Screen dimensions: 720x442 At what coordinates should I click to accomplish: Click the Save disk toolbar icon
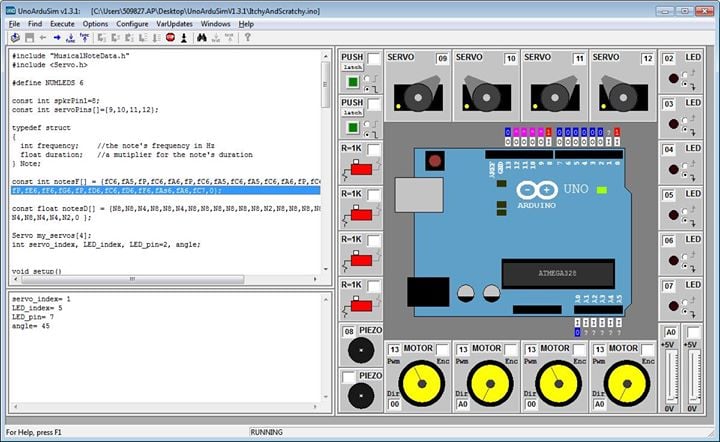coord(29,38)
